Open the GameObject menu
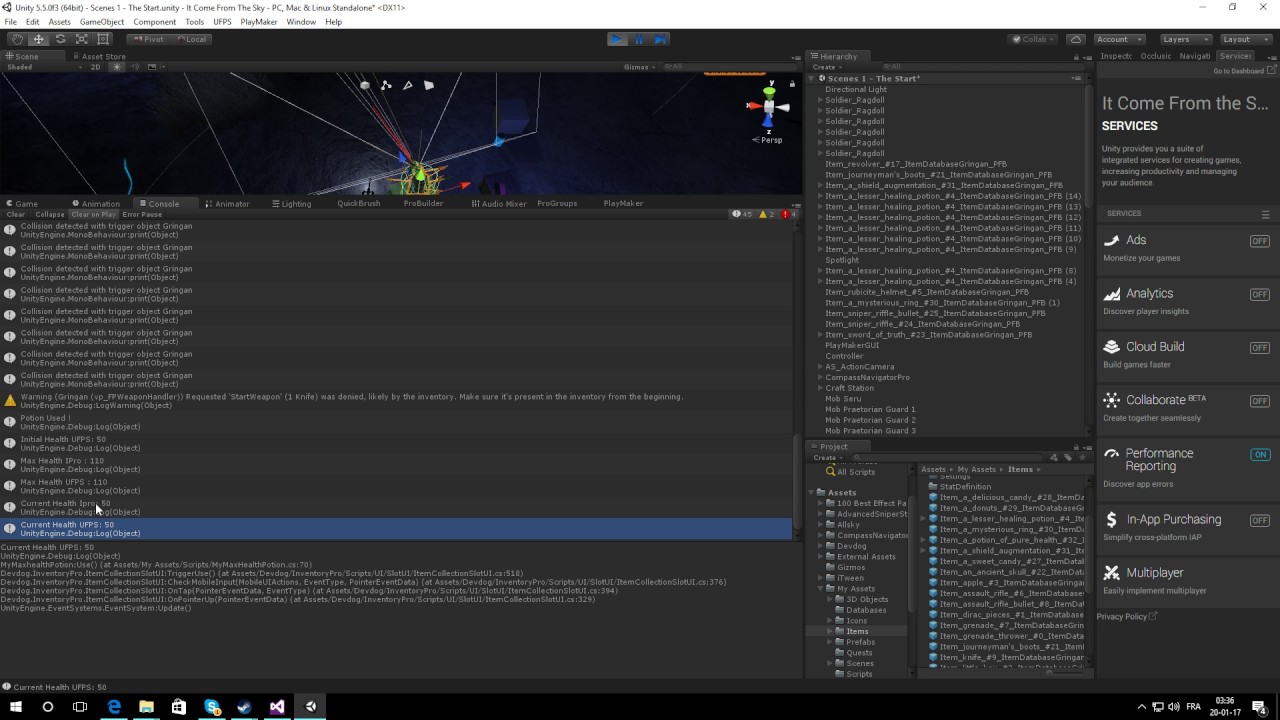1280x720 pixels. tap(102, 21)
